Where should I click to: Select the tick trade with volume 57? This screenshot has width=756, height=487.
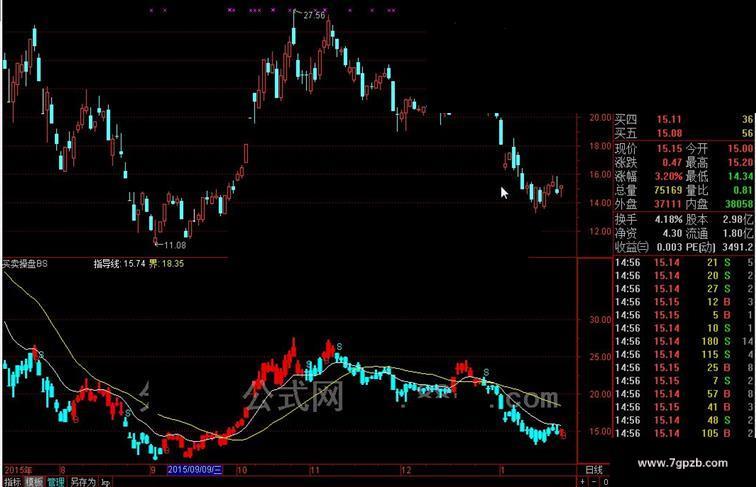[684, 394]
